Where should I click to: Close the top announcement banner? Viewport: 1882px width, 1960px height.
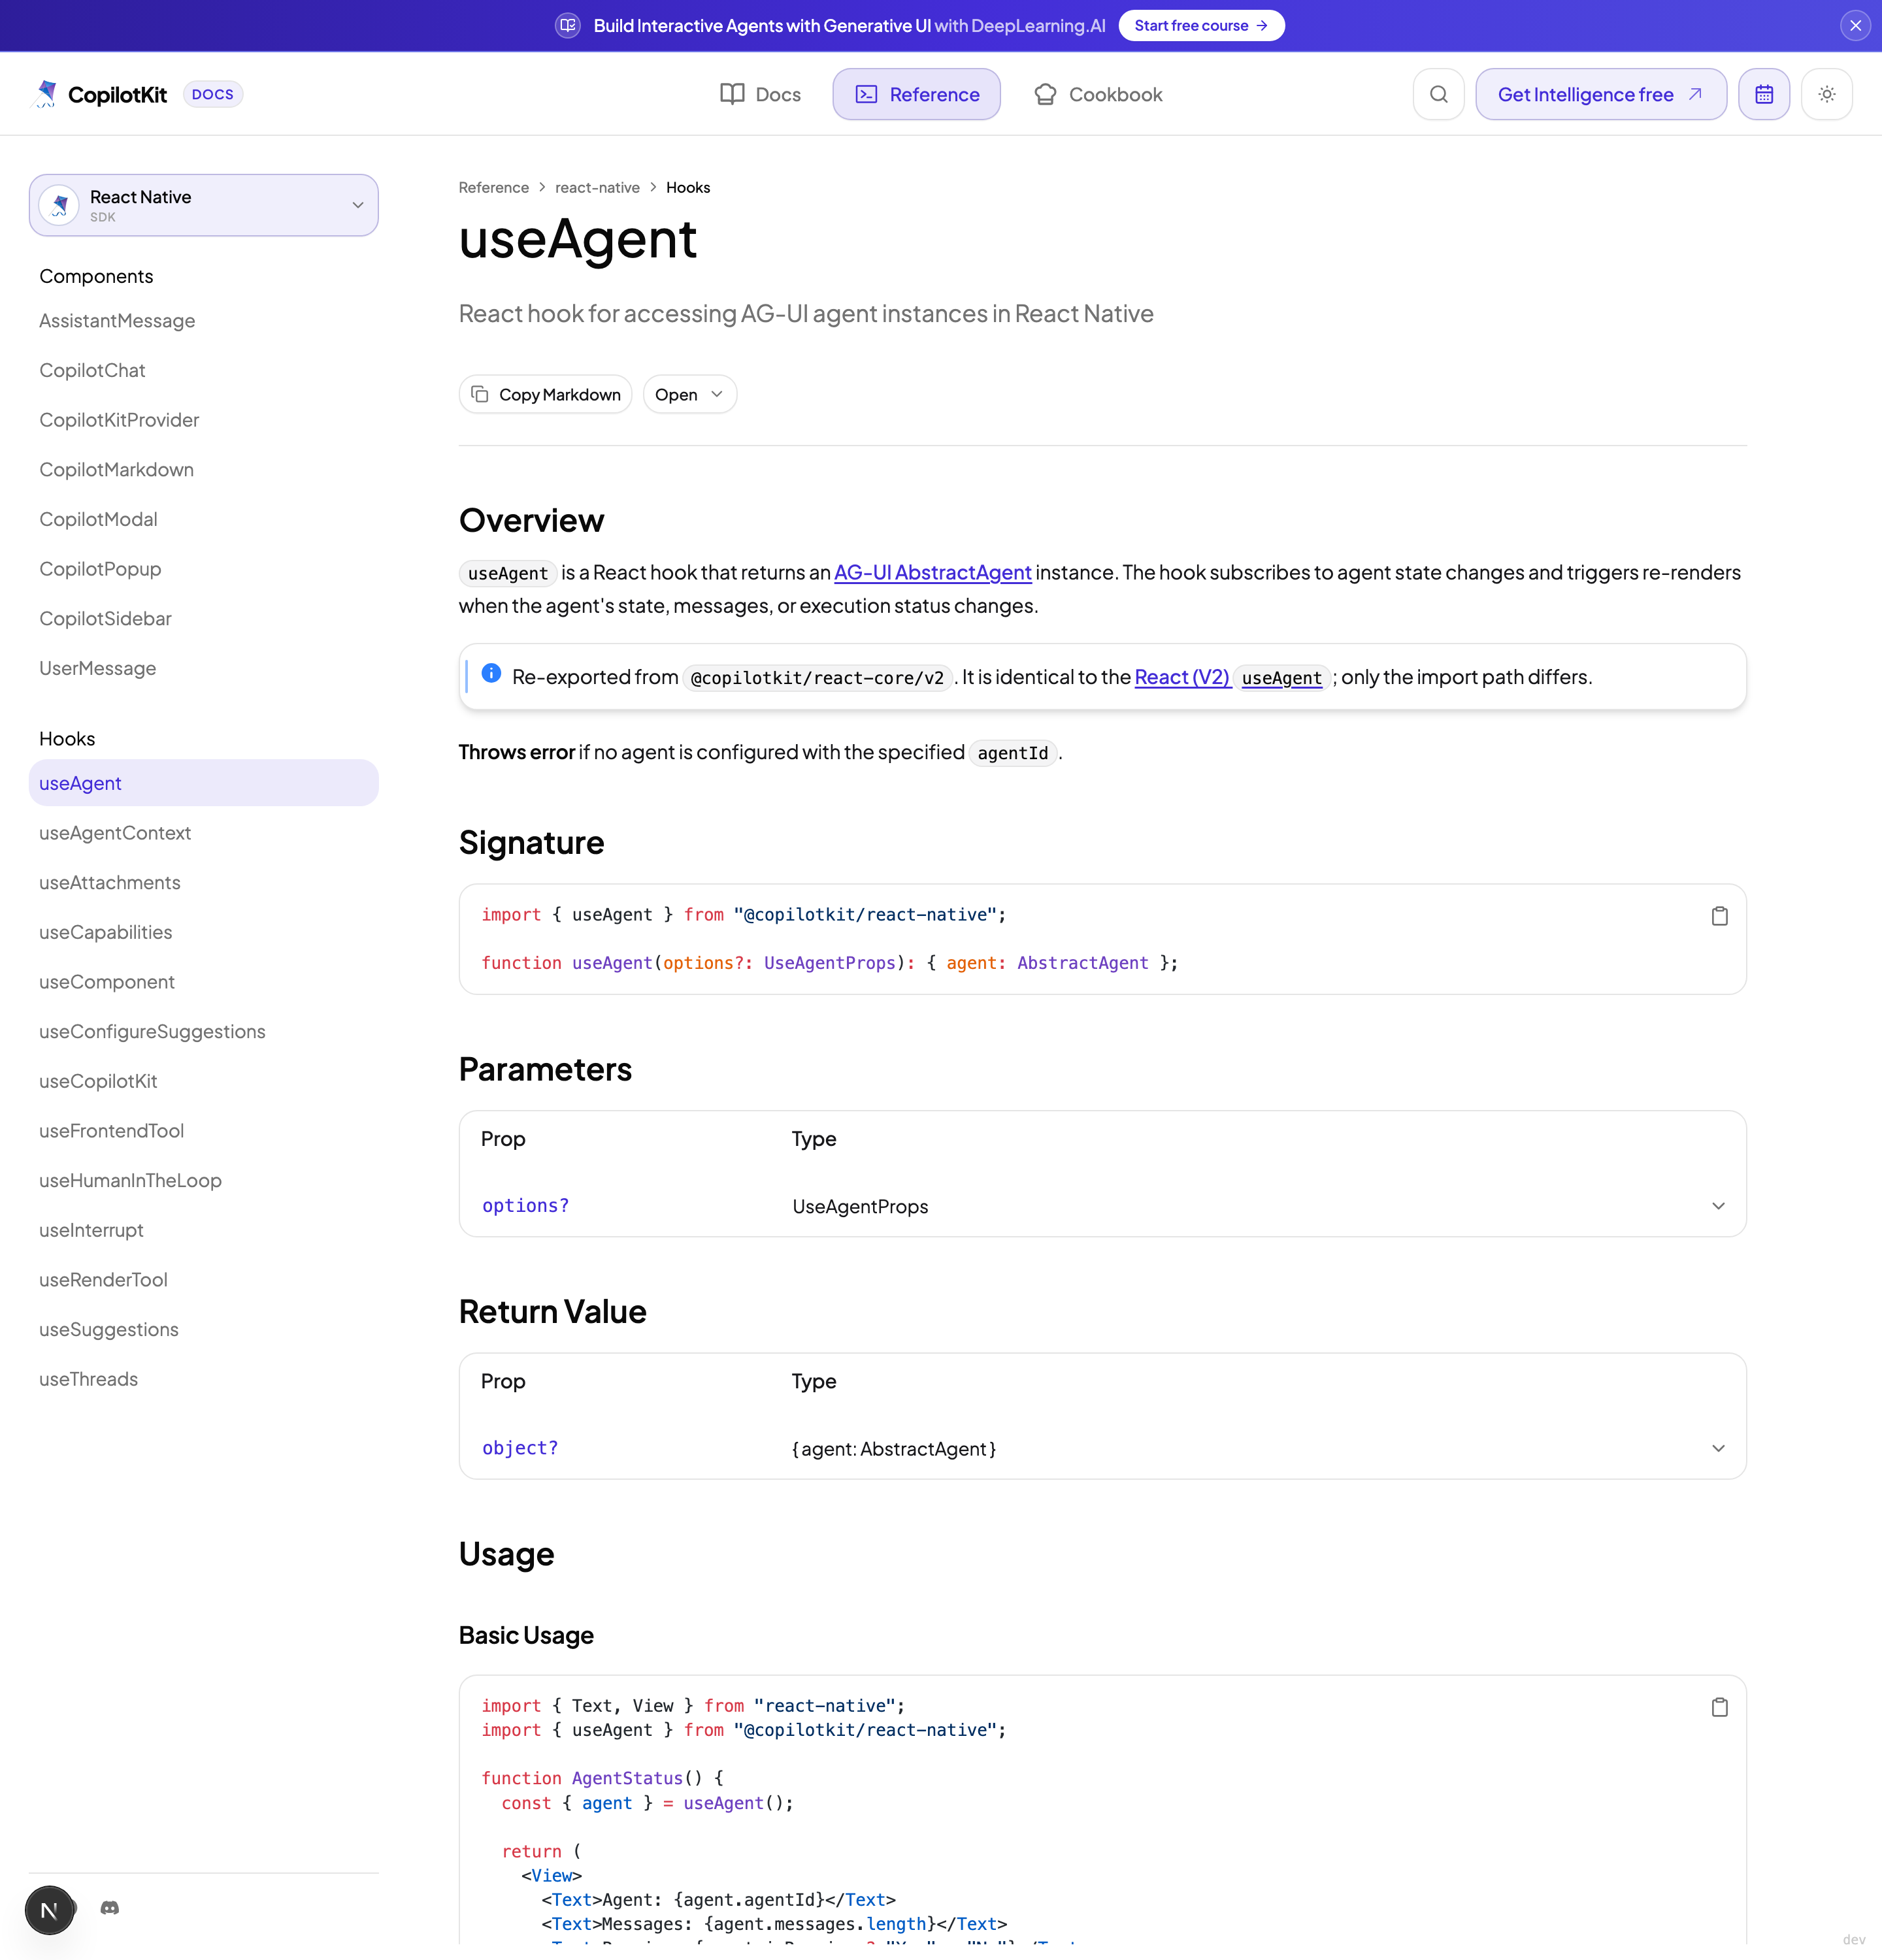[x=1855, y=26]
